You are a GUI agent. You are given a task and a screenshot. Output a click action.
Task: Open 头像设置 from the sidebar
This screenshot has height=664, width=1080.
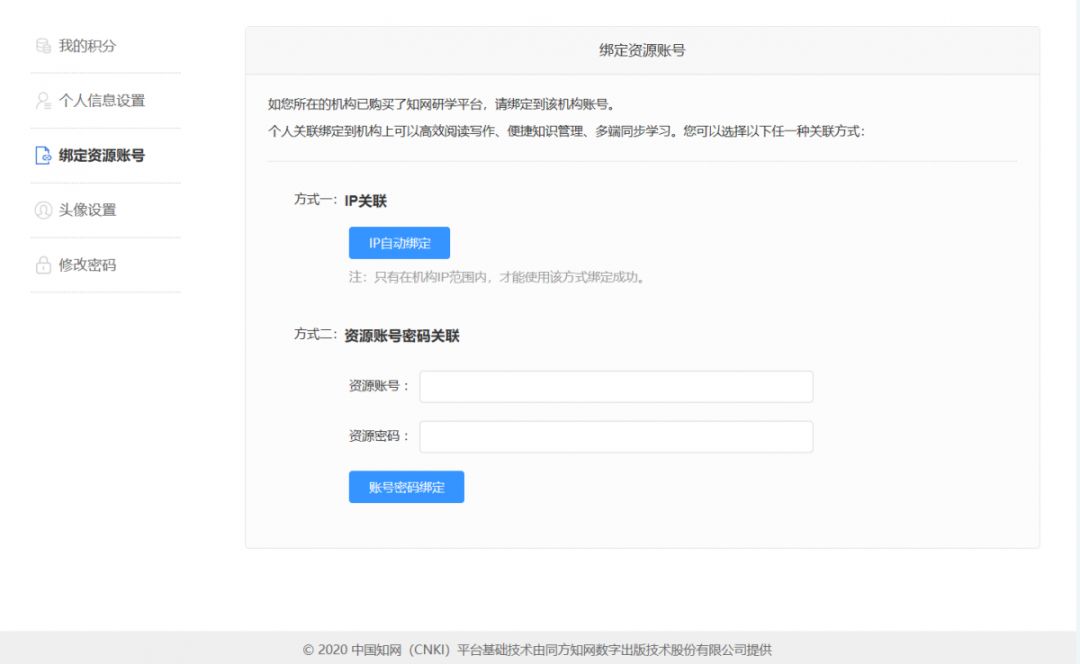tap(88, 210)
